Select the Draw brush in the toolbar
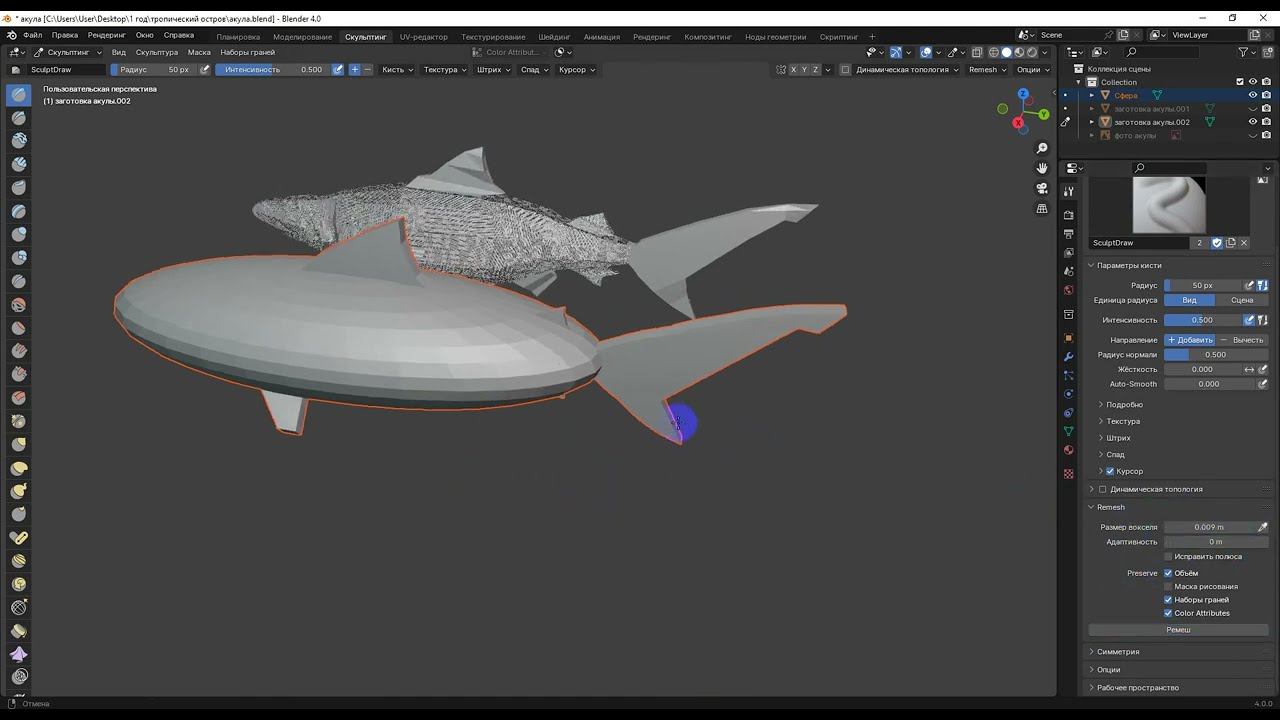Screen dimensions: 1280x720 (19, 95)
